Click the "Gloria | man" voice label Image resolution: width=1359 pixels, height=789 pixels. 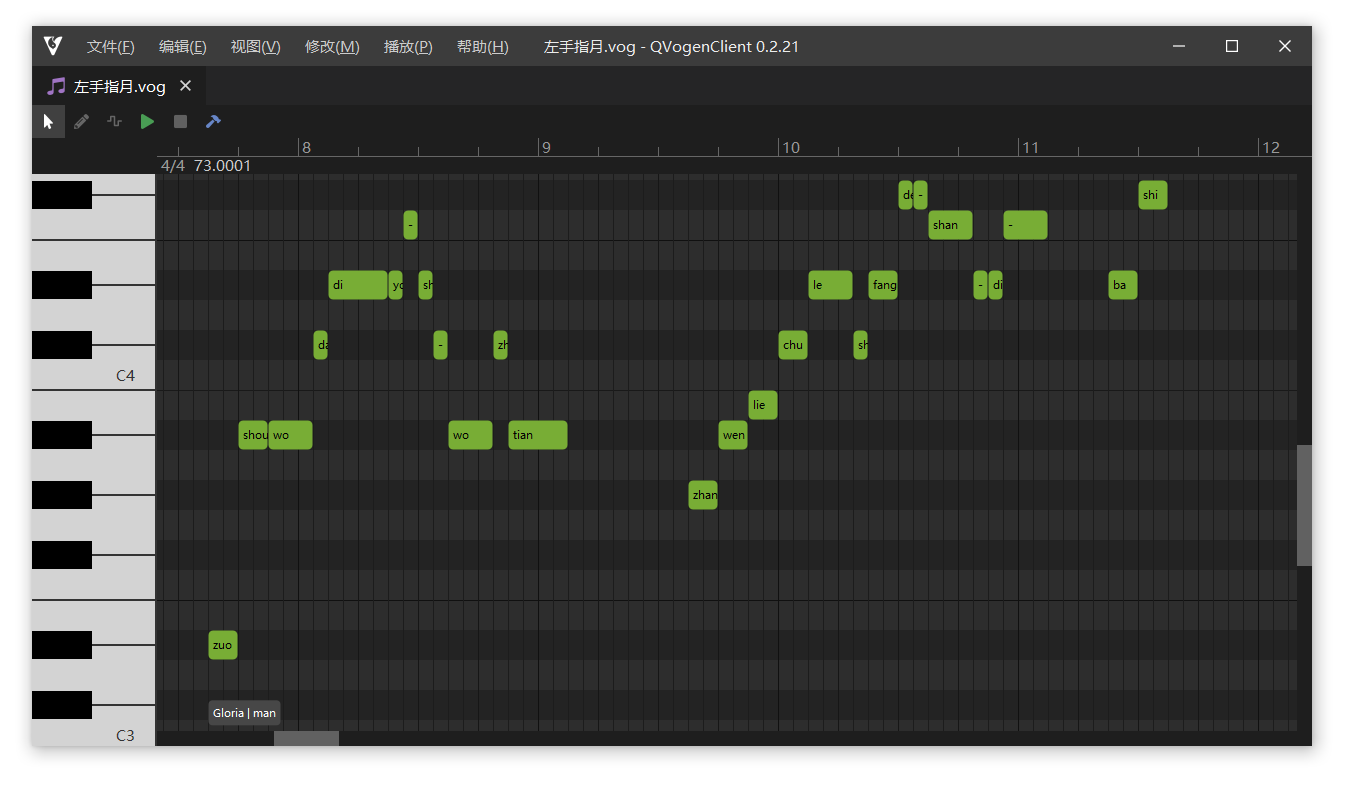tap(244, 713)
